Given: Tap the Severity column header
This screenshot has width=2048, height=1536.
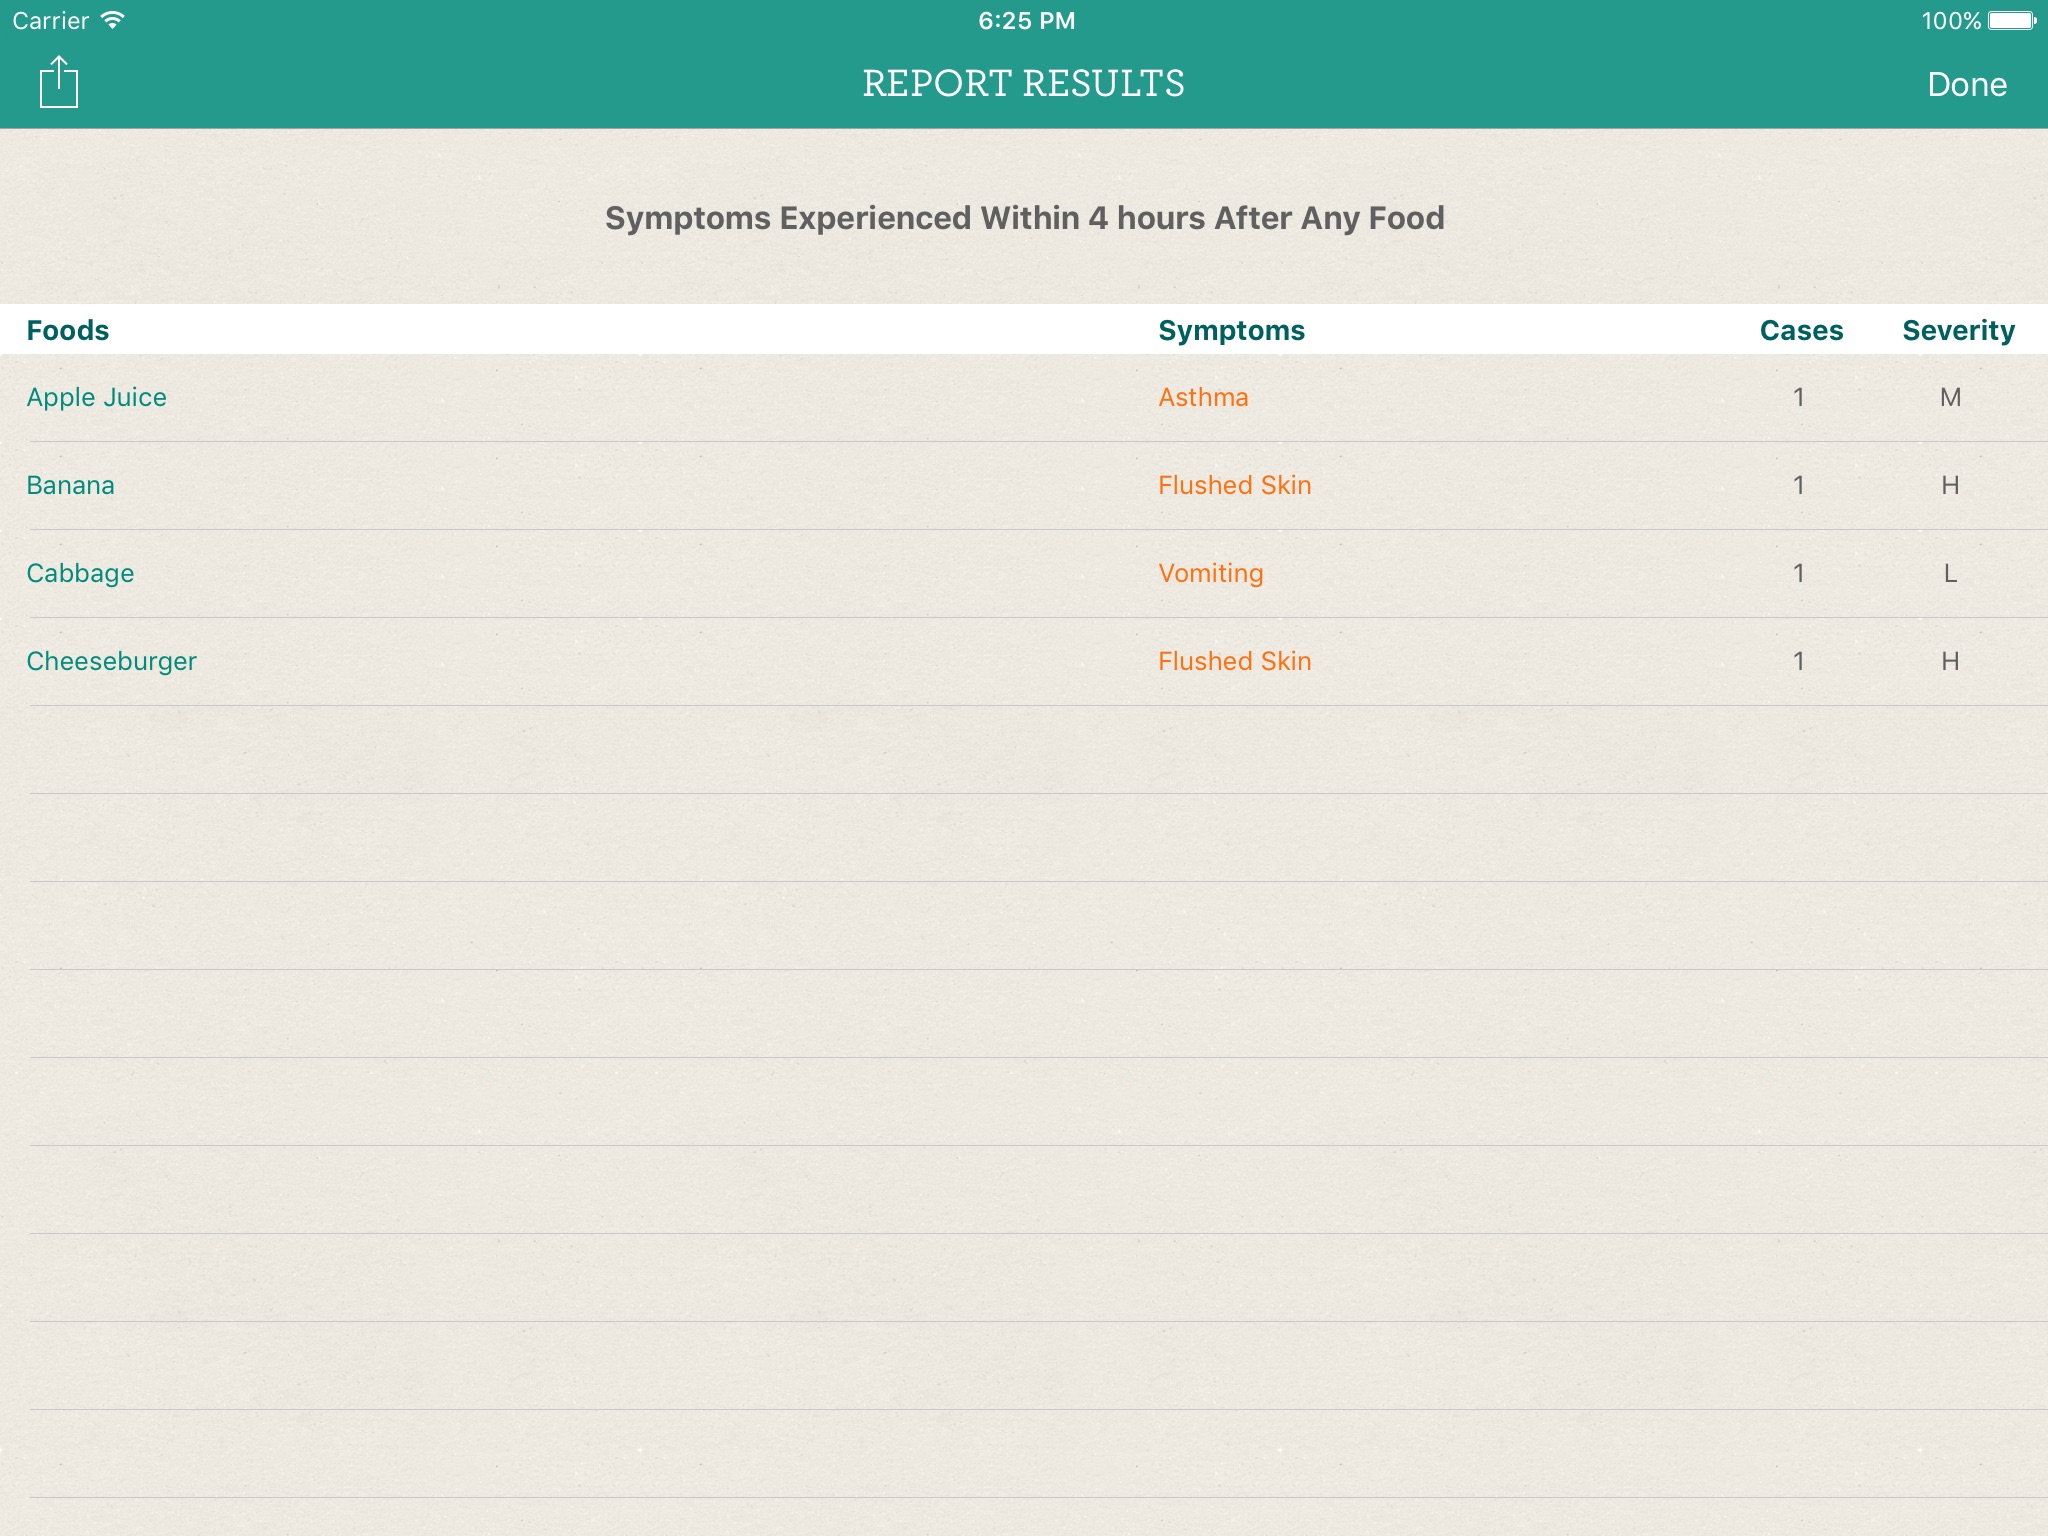Looking at the screenshot, I should pyautogui.click(x=1958, y=330).
